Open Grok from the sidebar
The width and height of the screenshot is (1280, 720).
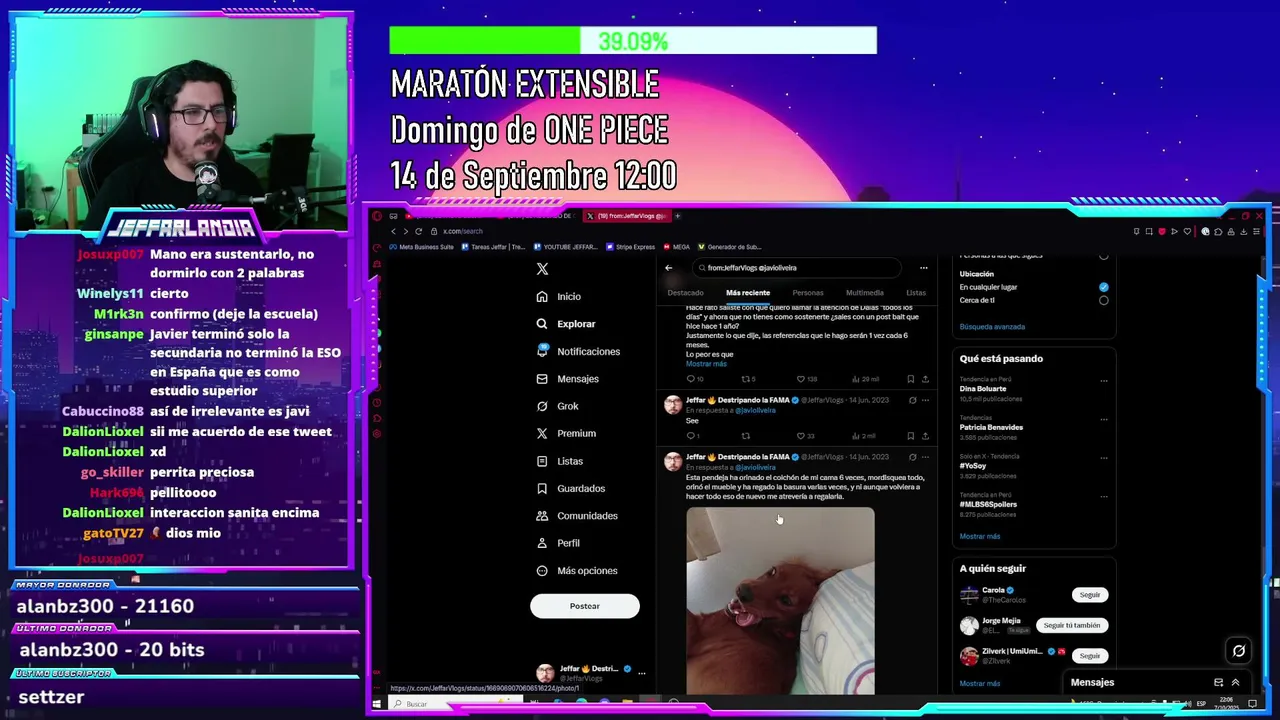tap(557, 406)
